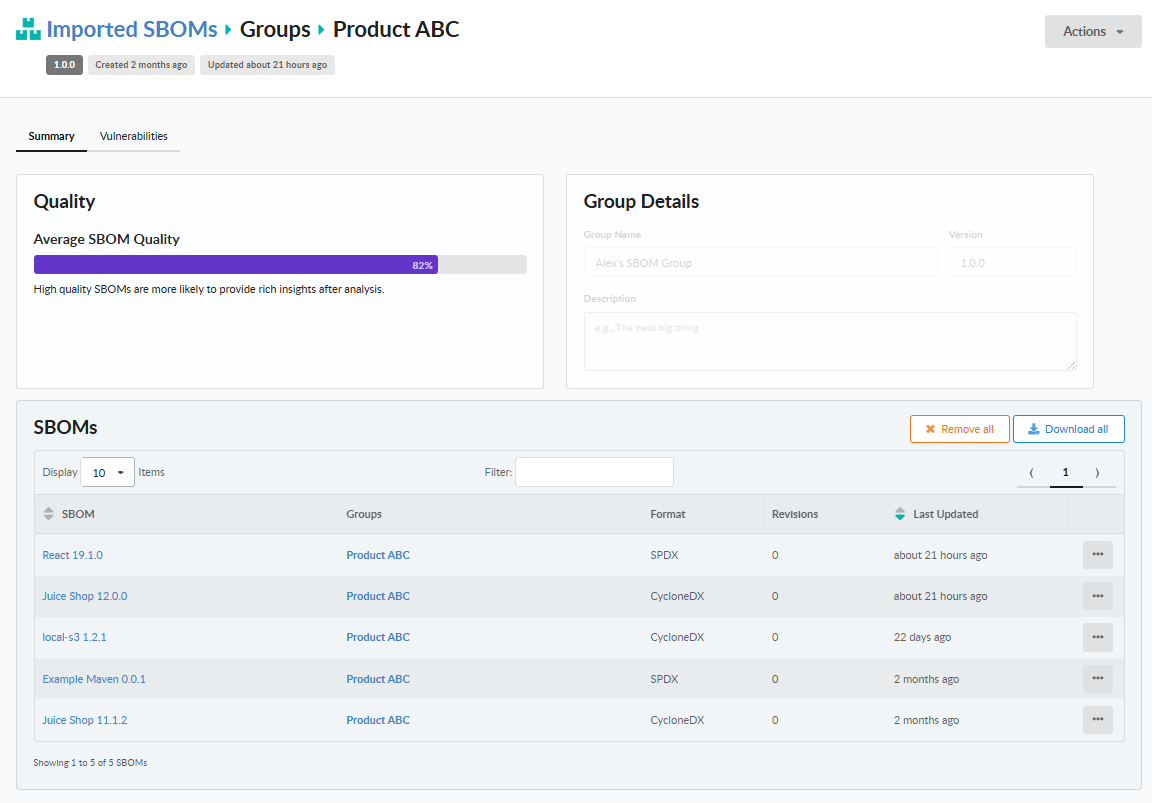The image size is (1152, 803).
Task: Open the Actions dropdown
Action: [x=1092, y=31]
